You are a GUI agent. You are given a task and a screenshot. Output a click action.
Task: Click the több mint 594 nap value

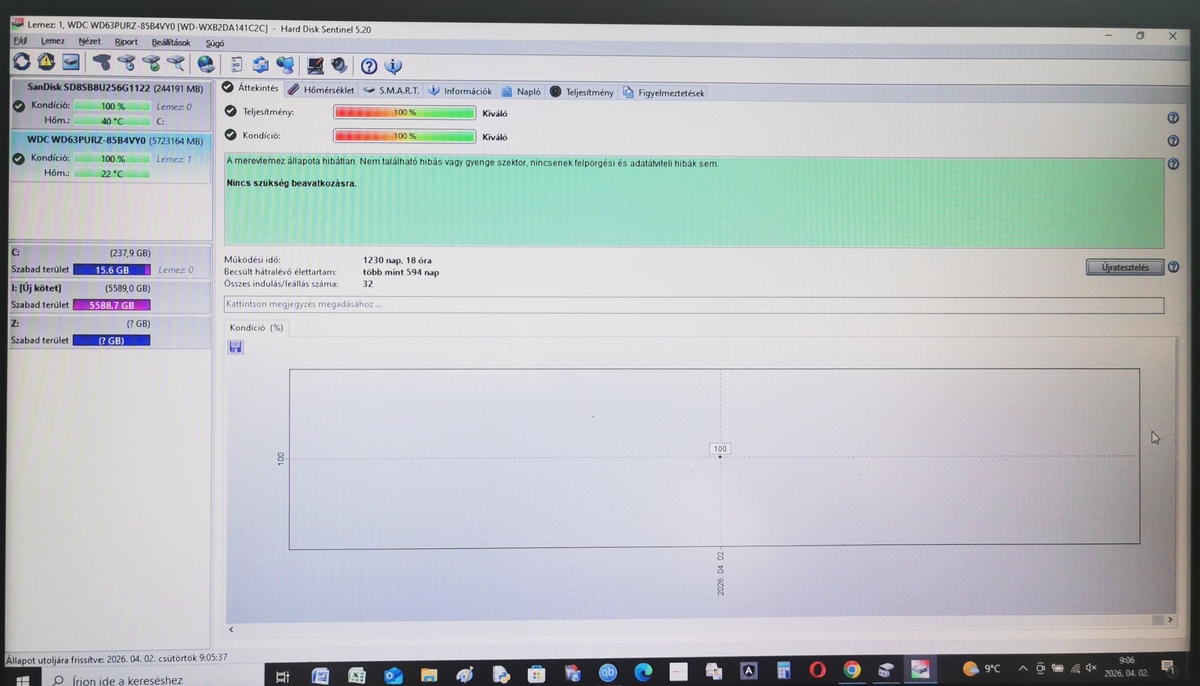click(401, 272)
